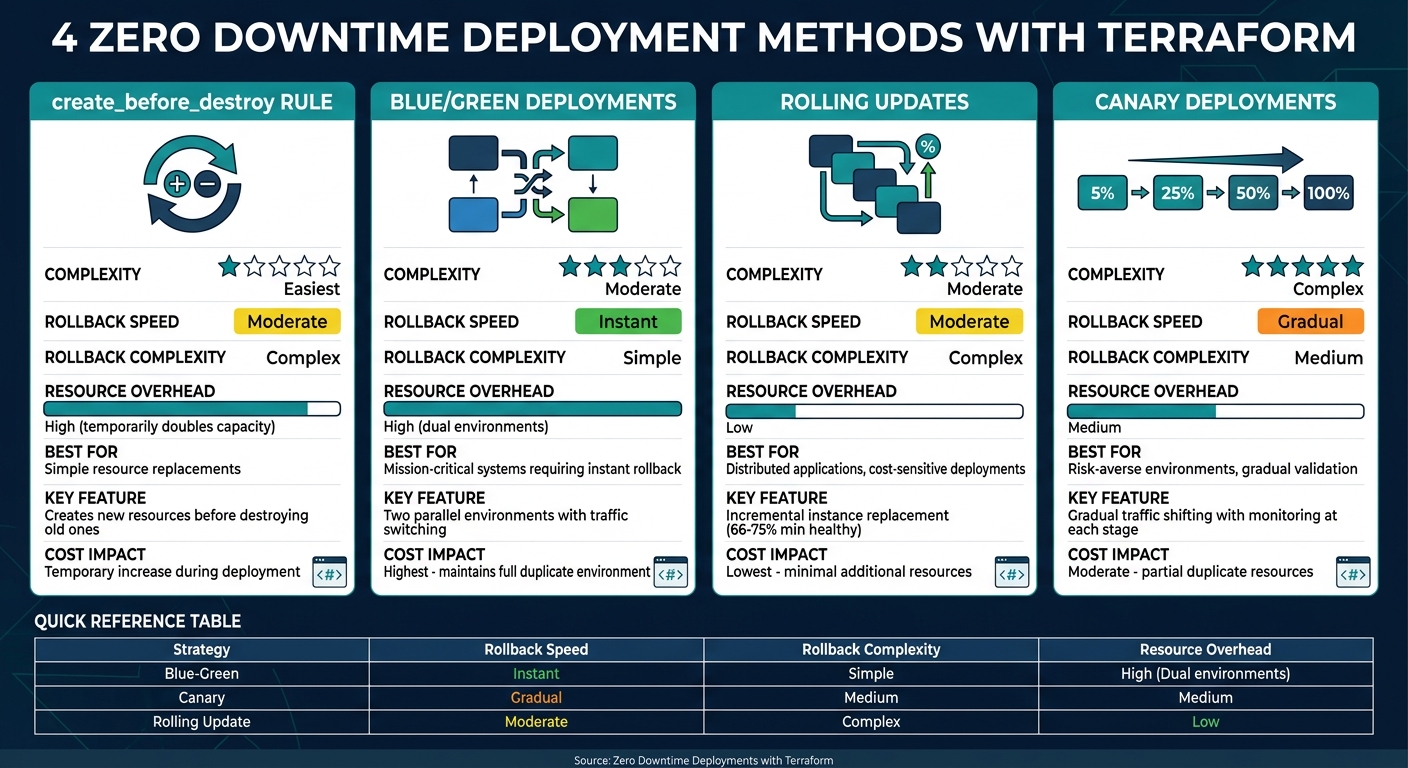Screen dimensions: 1408x768
Task: Click the code icon in create_before_destroy card
Action: point(329,572)
